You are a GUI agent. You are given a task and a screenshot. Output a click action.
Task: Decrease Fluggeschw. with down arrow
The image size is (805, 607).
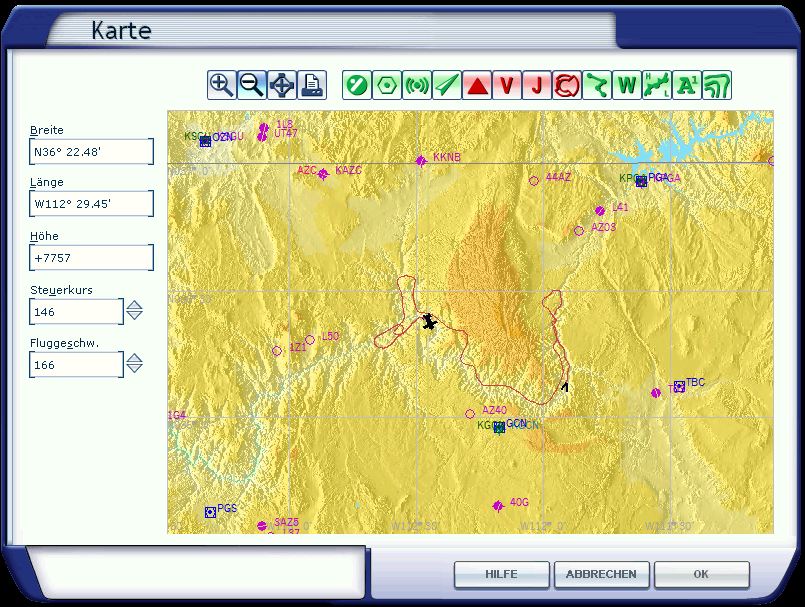click(x=135, y=368)
